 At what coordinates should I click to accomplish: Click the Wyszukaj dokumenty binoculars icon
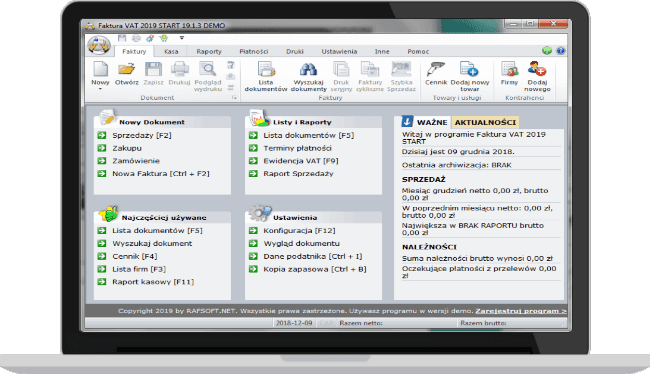click(x=308, y=69)
